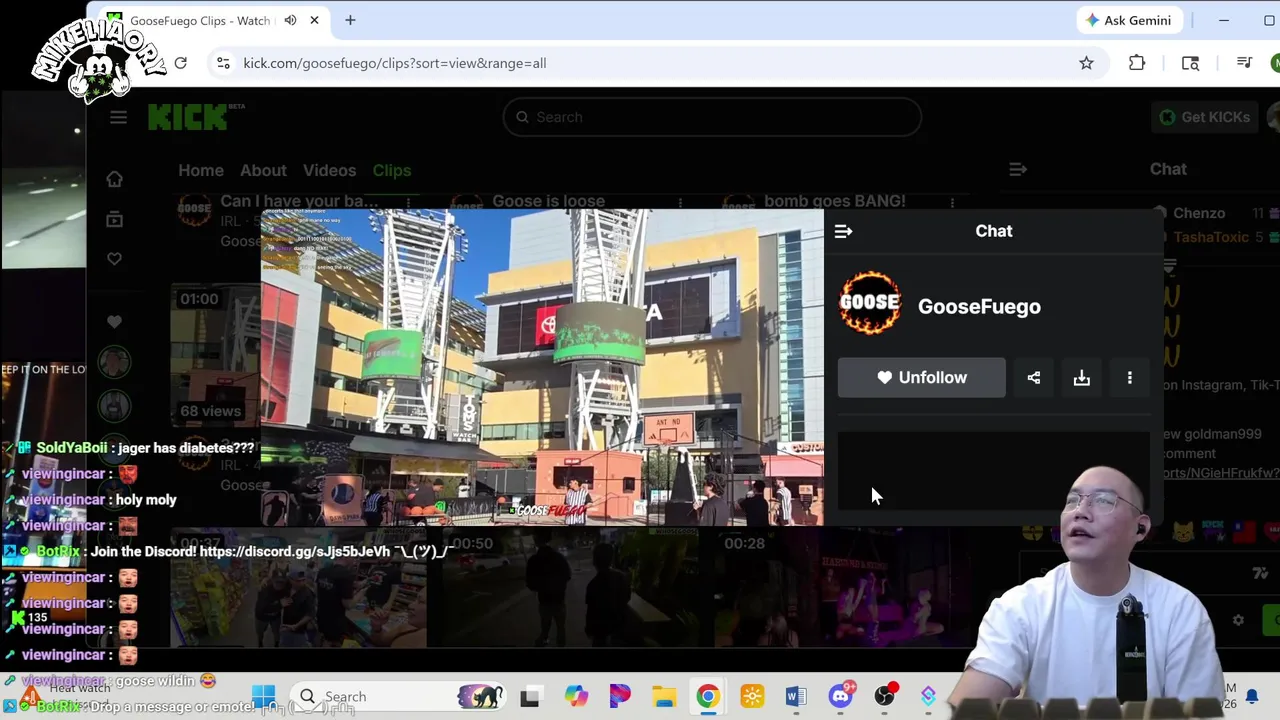Screen dimensions: 1280x720
Task: Click the Ask Gemini button
Action: tap(1129, 20)
